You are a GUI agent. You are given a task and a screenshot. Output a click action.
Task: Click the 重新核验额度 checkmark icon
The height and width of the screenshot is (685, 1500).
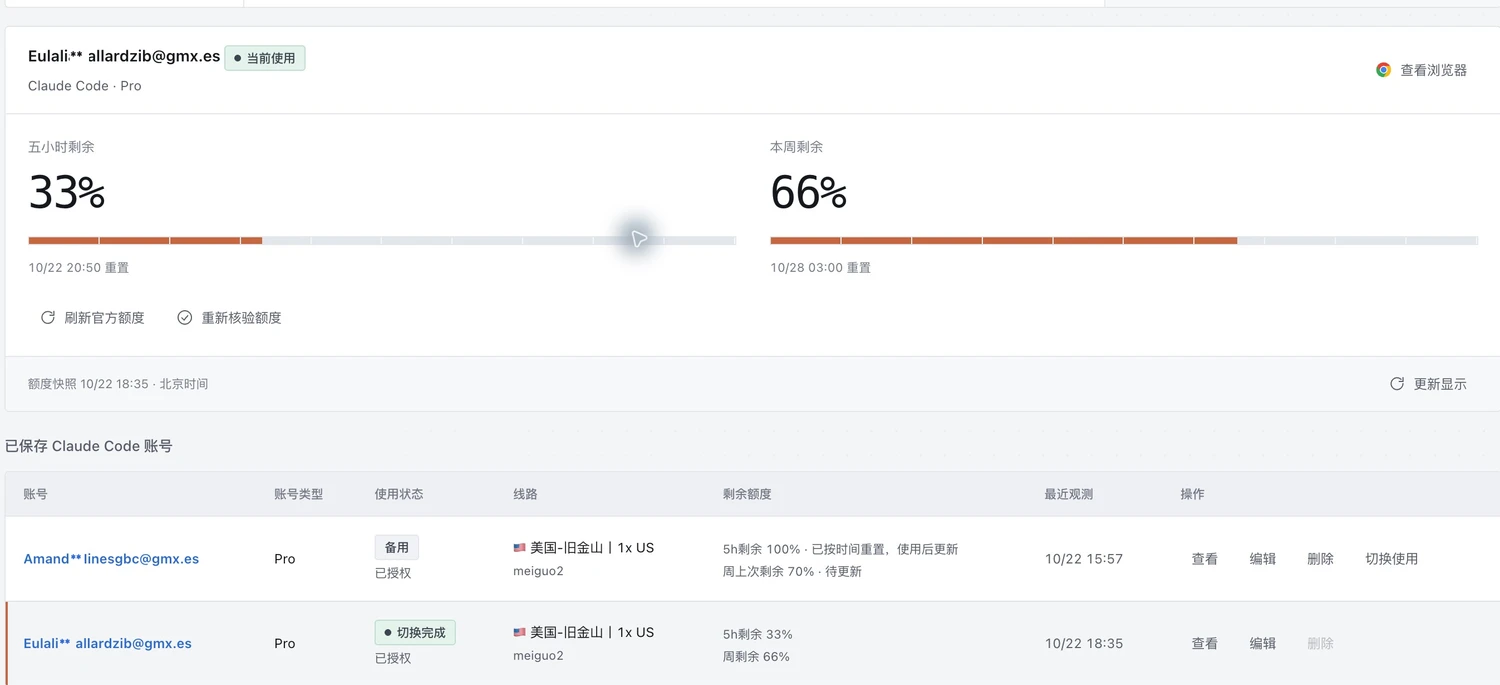[x=184, y=317]
